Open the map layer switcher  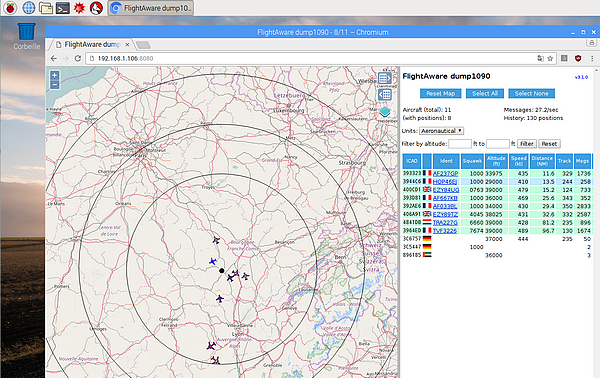pyautogui.click(x=385, y=112)
